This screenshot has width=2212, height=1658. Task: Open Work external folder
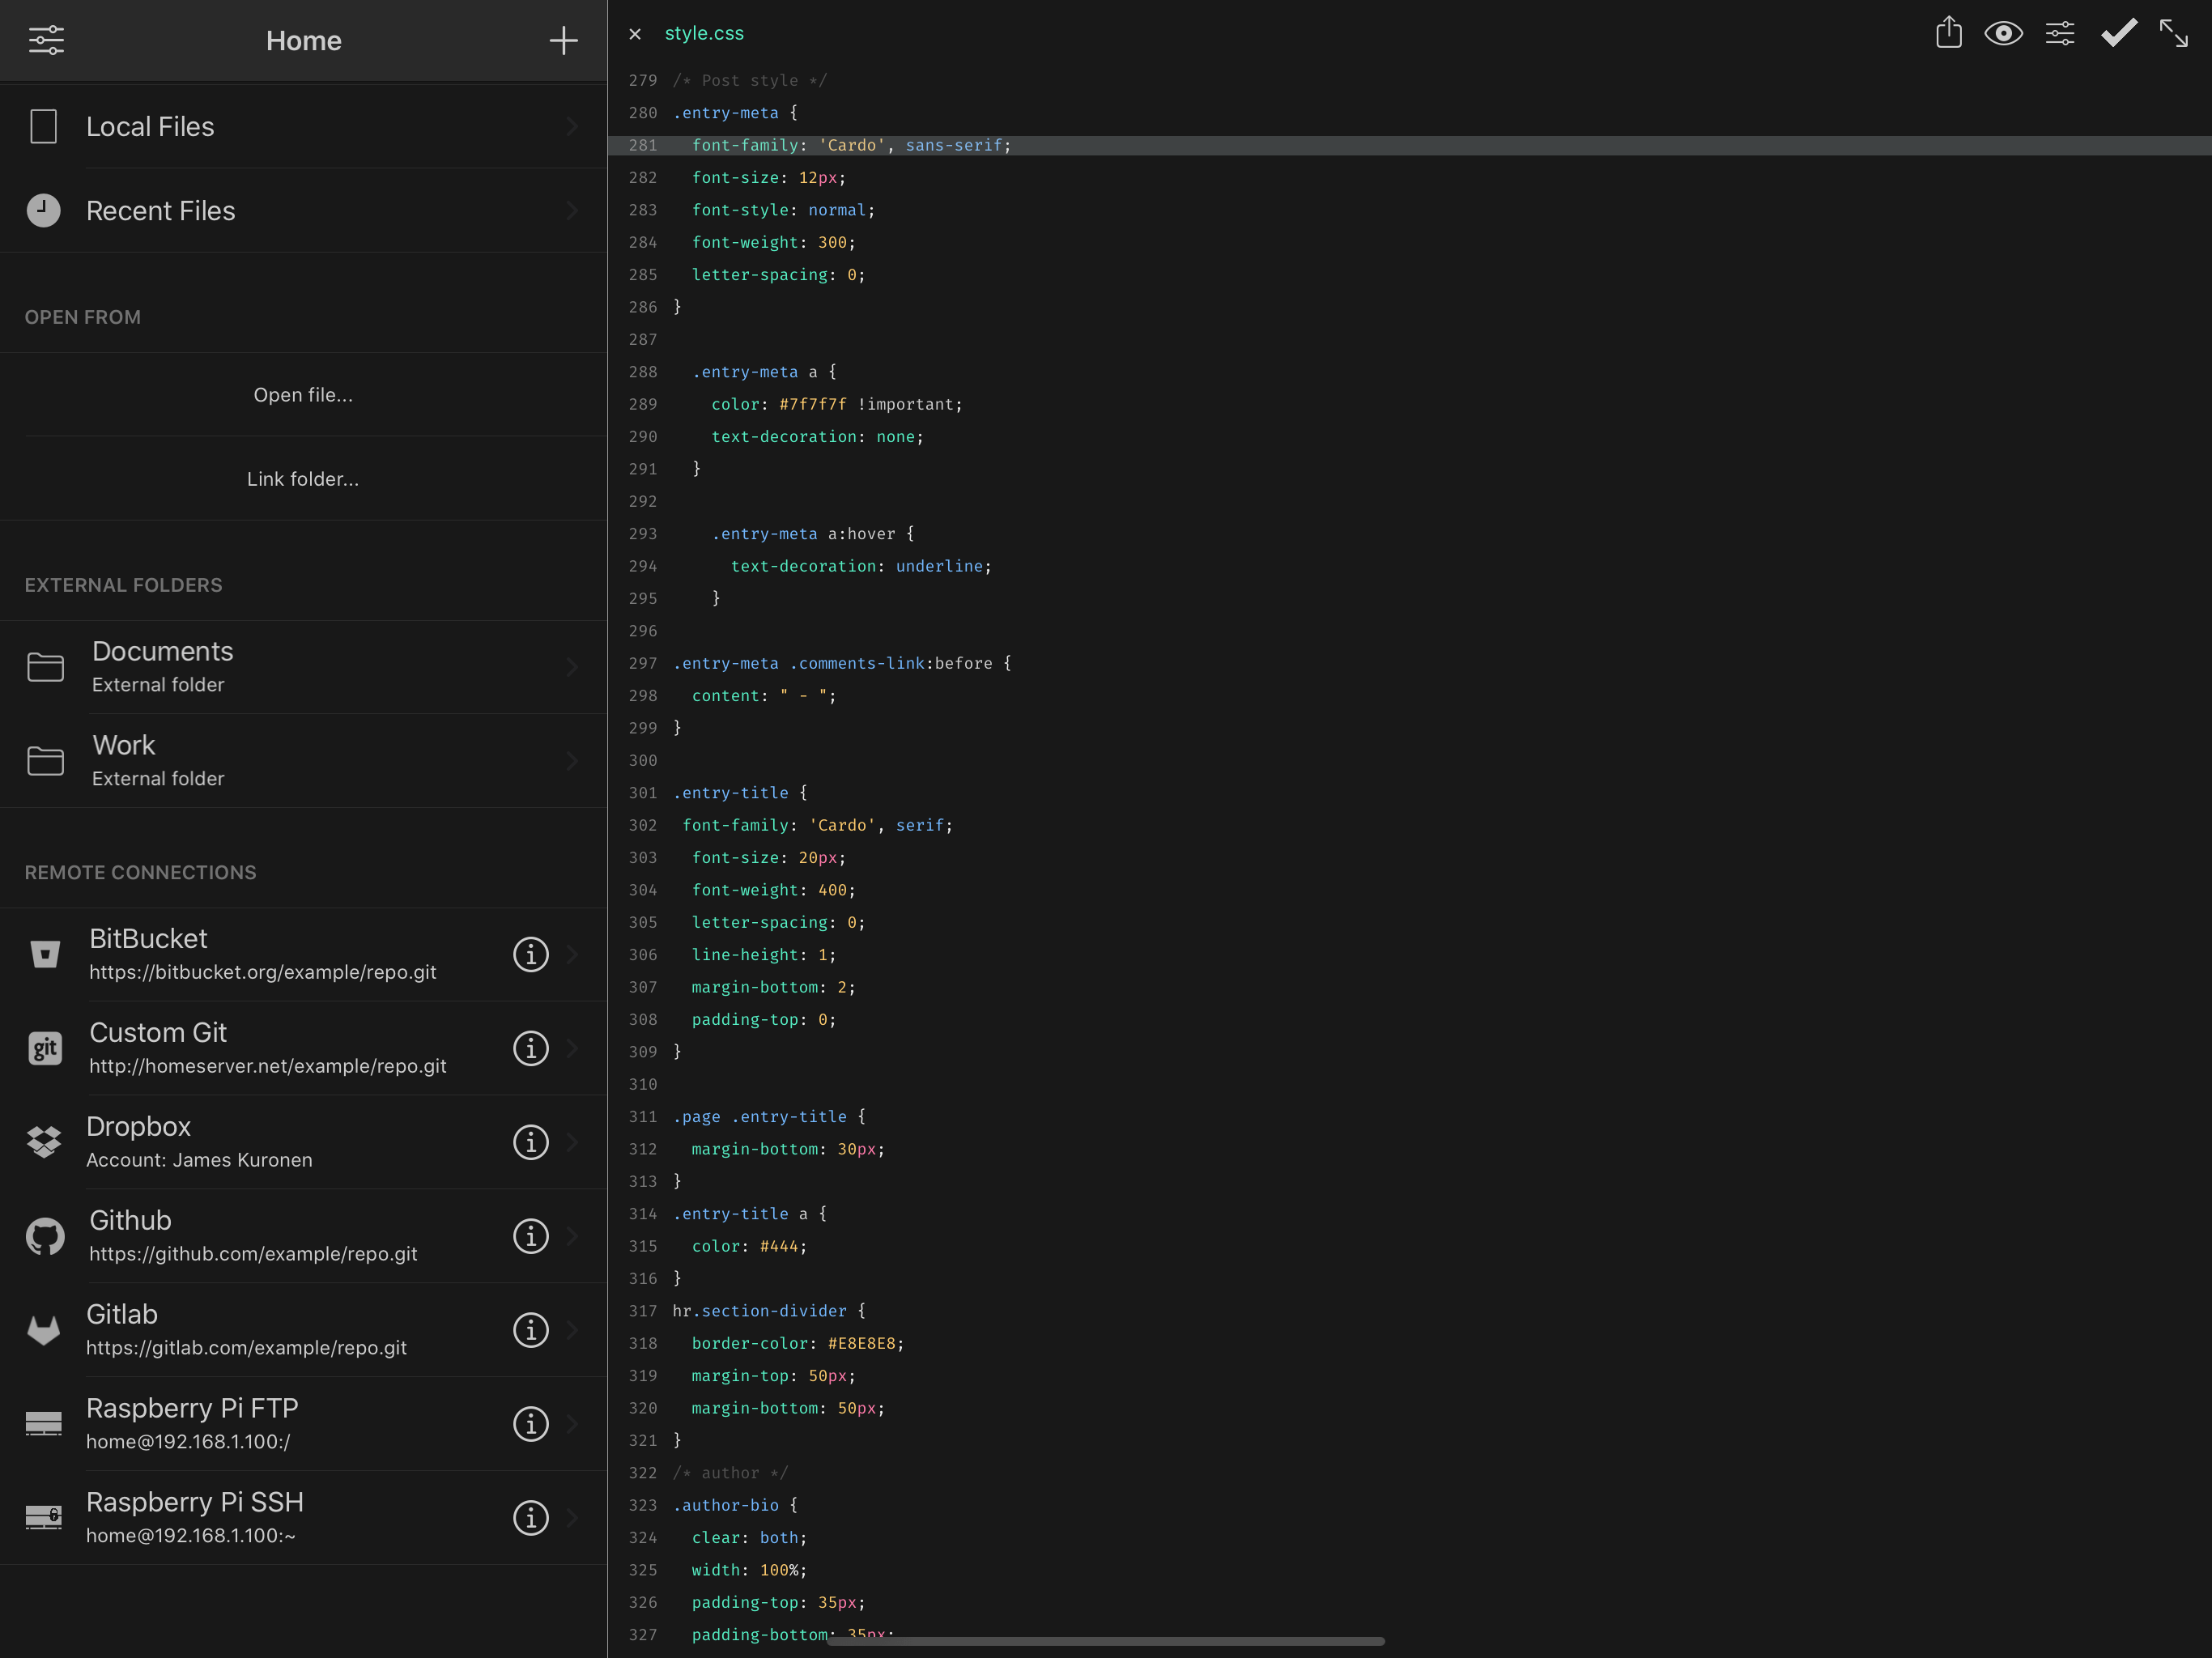pyautogui.click(x=303, y=760)
